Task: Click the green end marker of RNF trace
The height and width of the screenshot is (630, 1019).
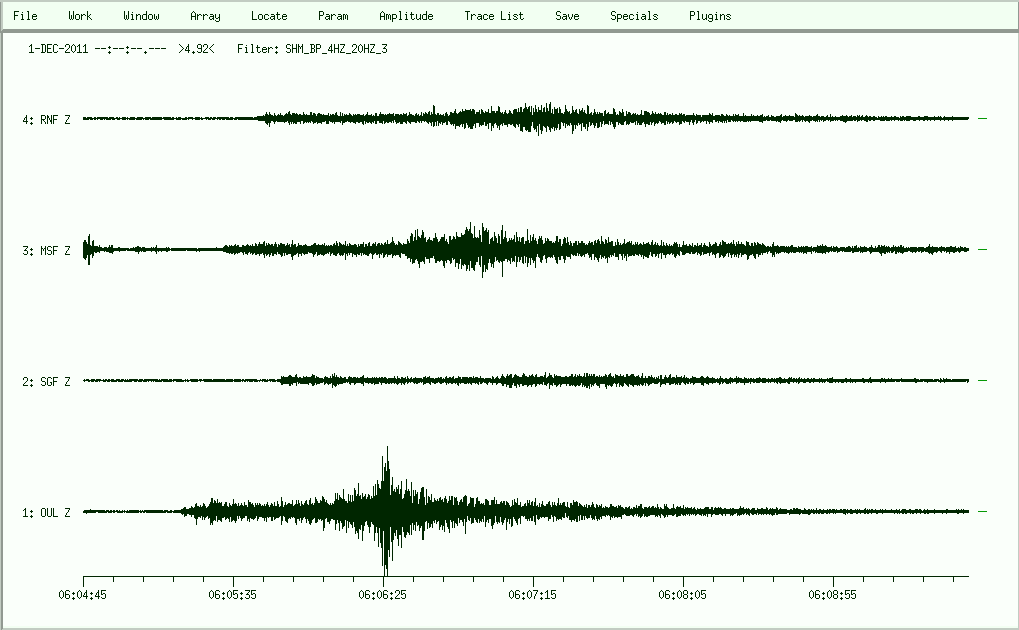Action: (x=982, y=118)
